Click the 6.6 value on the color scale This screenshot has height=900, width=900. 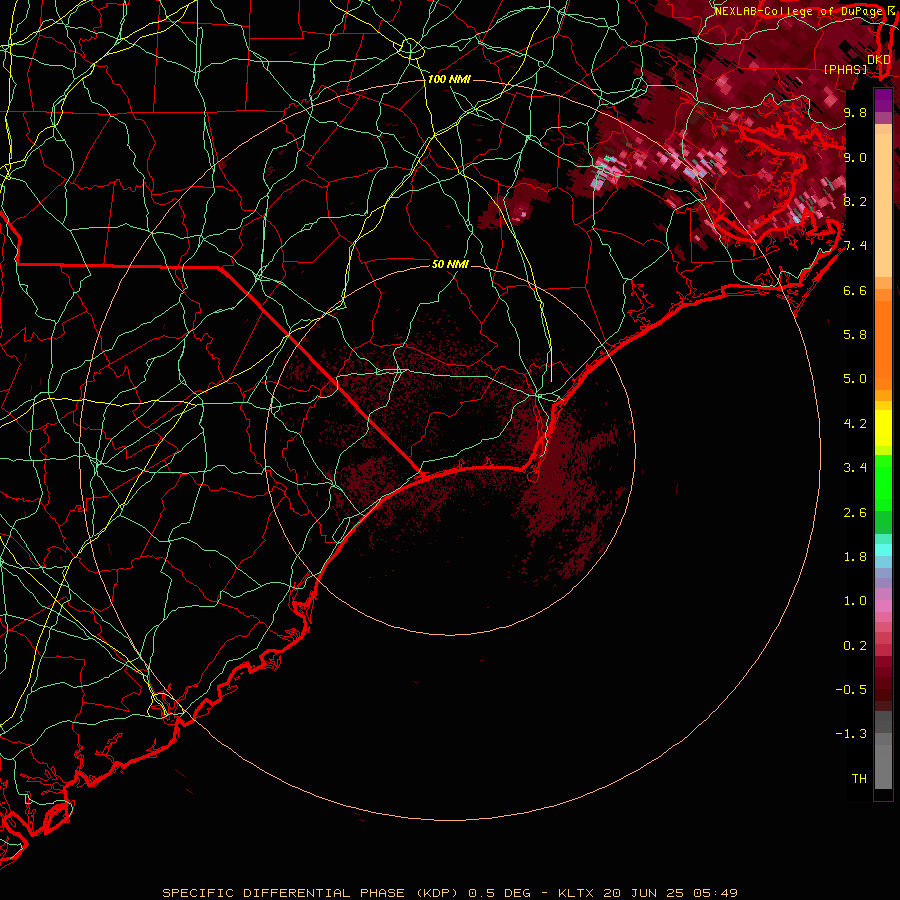pos(855,290)
